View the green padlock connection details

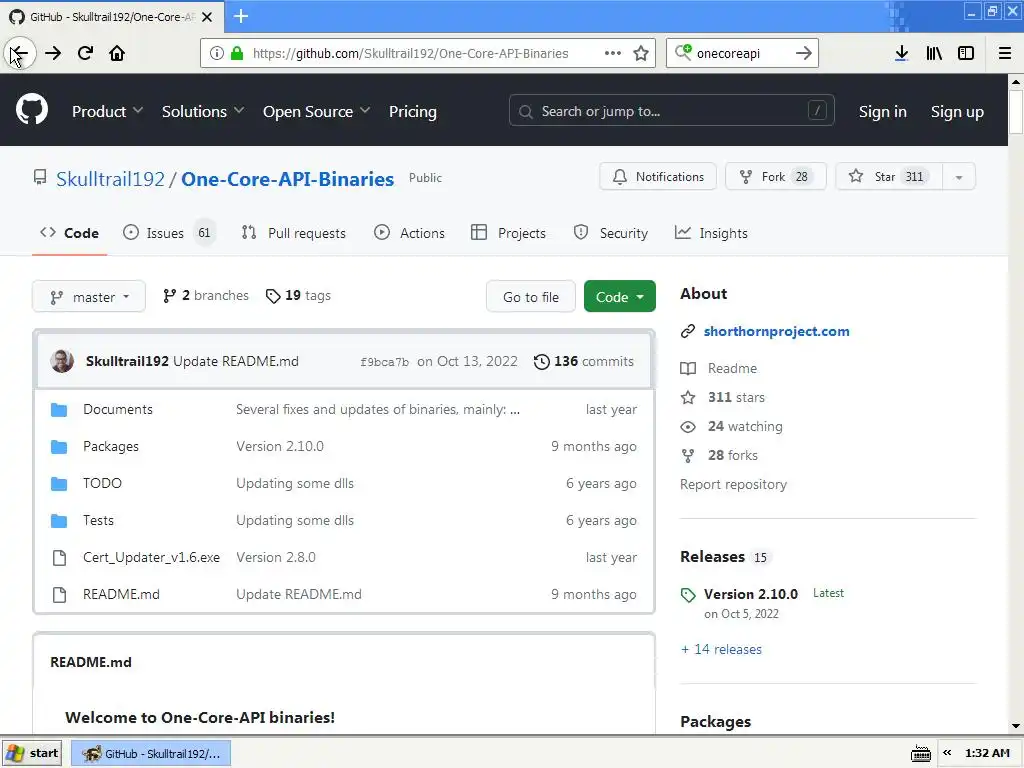(237, 54)
